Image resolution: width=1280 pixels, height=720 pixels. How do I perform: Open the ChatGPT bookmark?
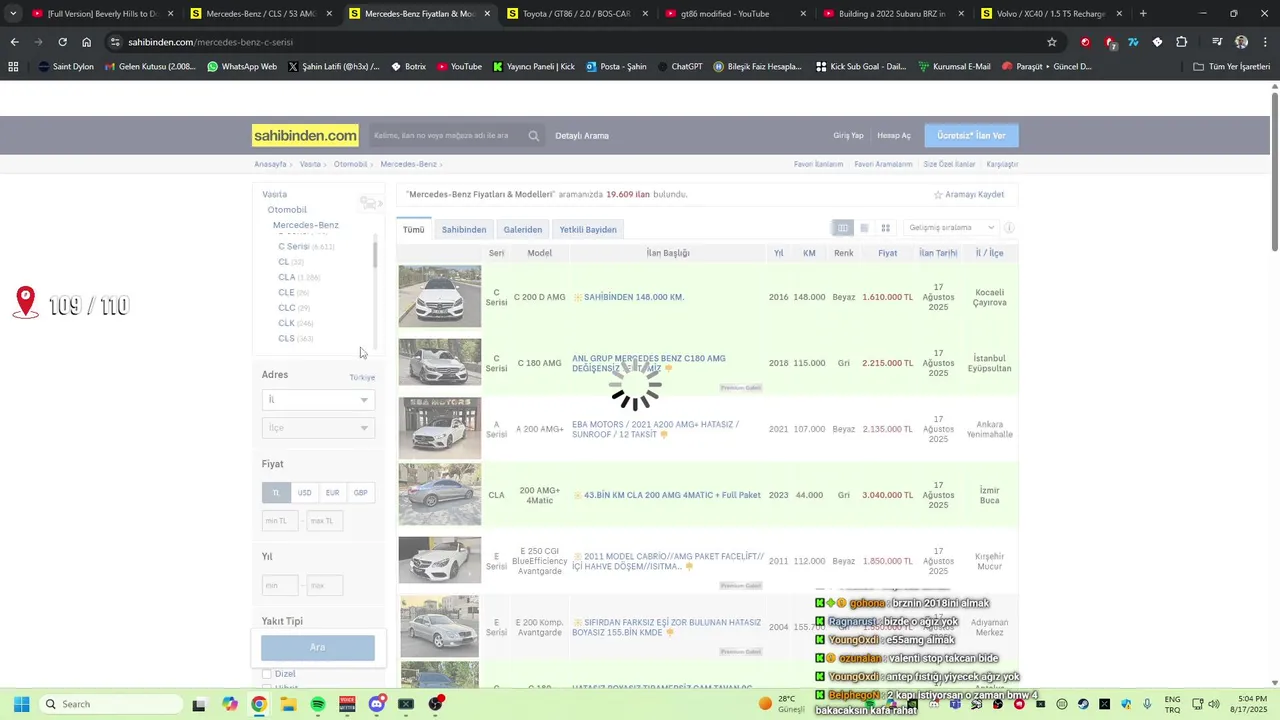coord(680,67)
